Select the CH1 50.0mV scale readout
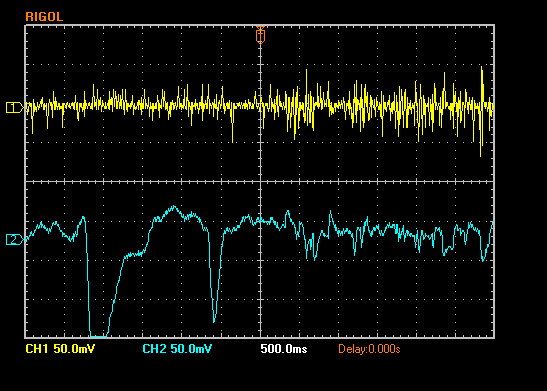Viewport: 547px width, 391px height. pyautogui.click(x=60, y=349)
